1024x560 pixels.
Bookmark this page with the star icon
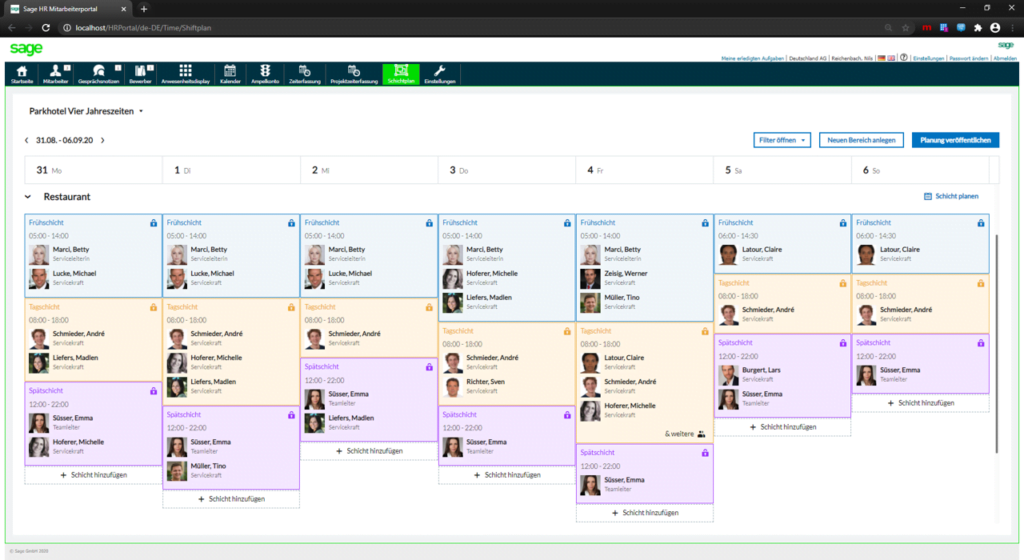[905, 27]
